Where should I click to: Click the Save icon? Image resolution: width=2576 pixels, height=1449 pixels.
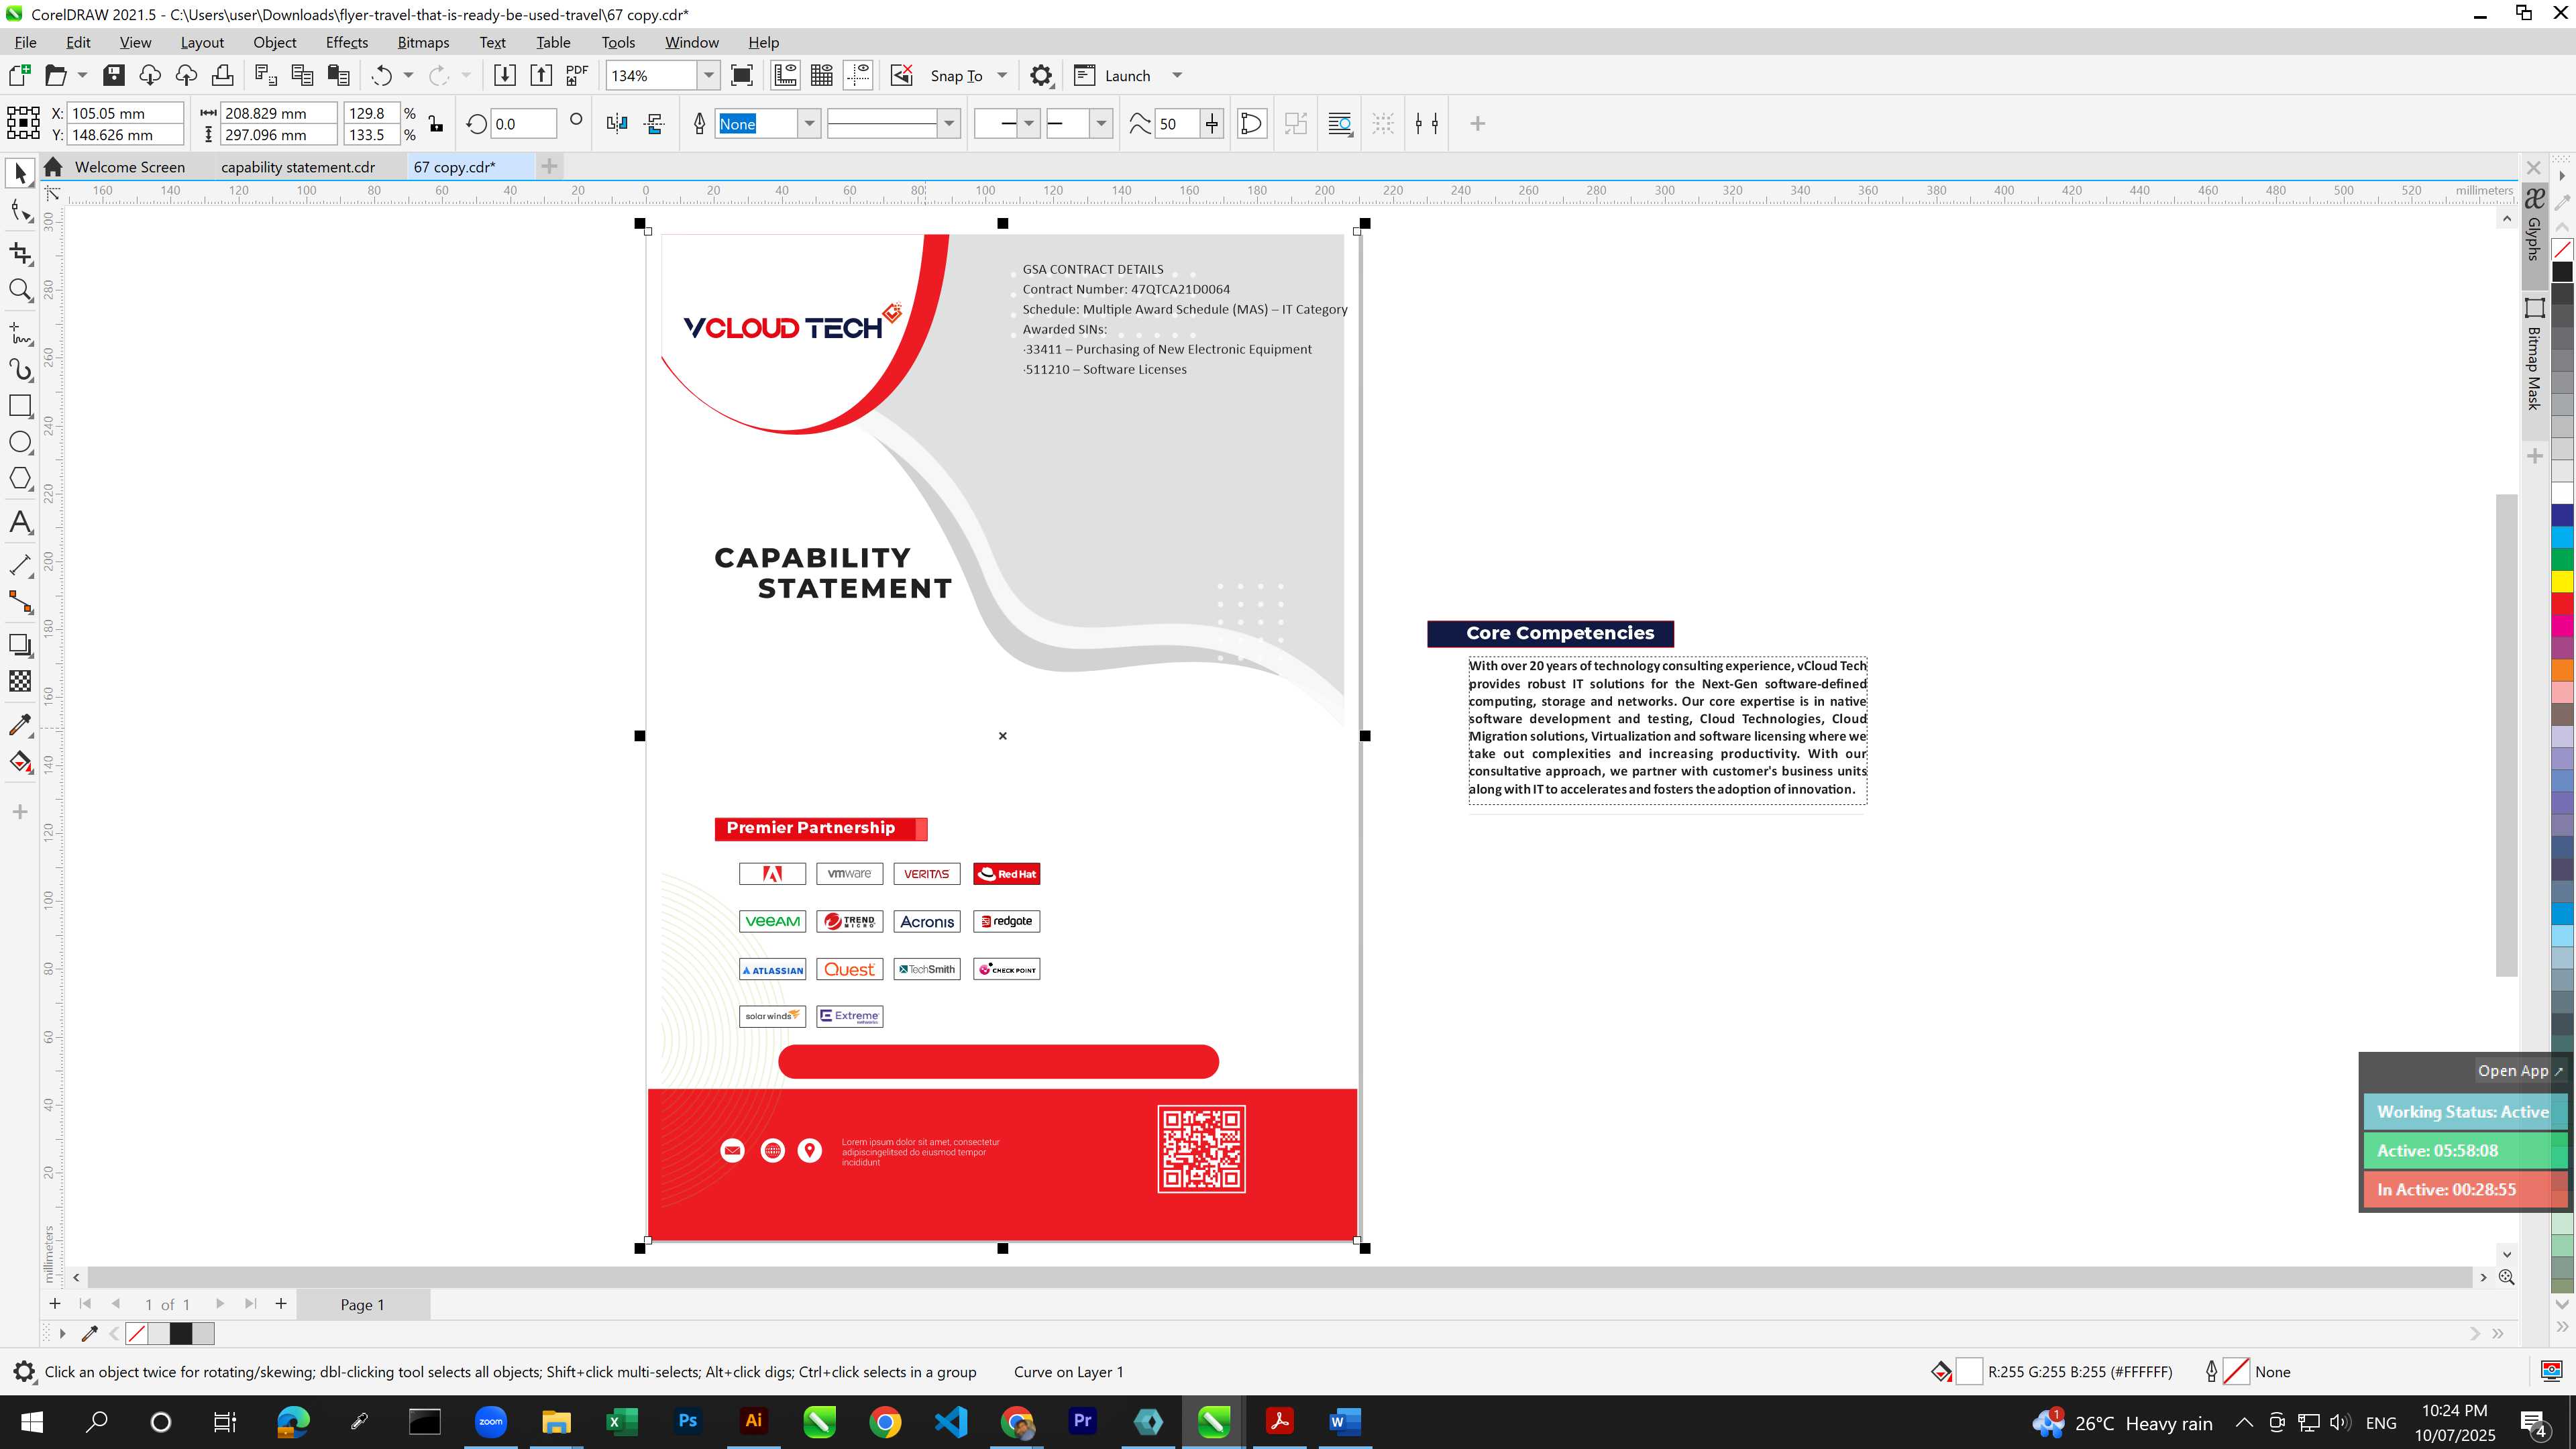click(x=114, y=76)
